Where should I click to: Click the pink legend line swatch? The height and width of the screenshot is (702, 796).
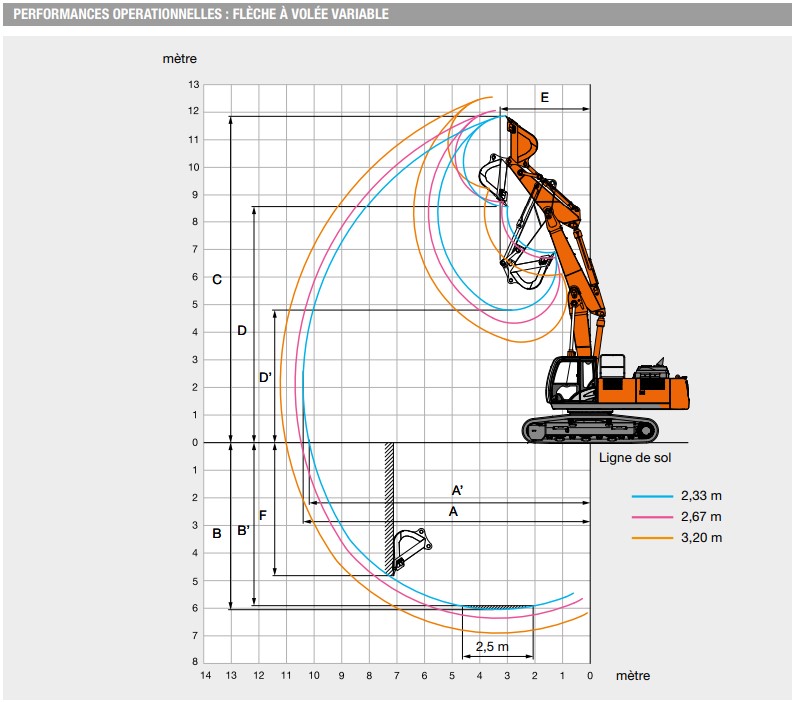[652, 517]
